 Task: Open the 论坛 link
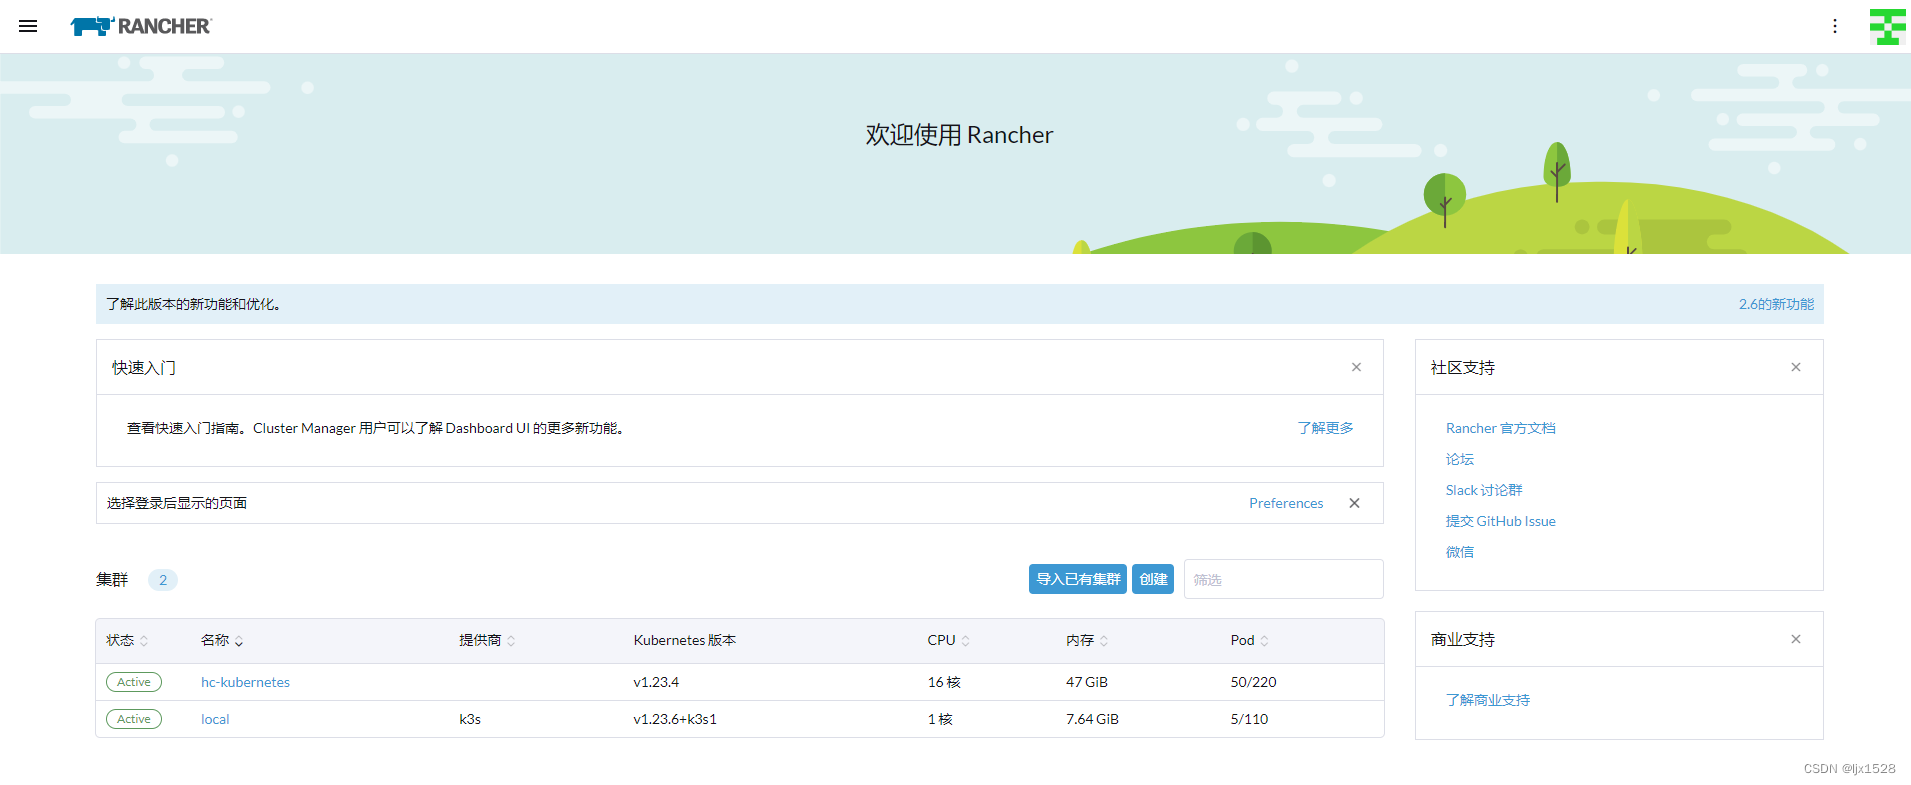point(1459,459)
